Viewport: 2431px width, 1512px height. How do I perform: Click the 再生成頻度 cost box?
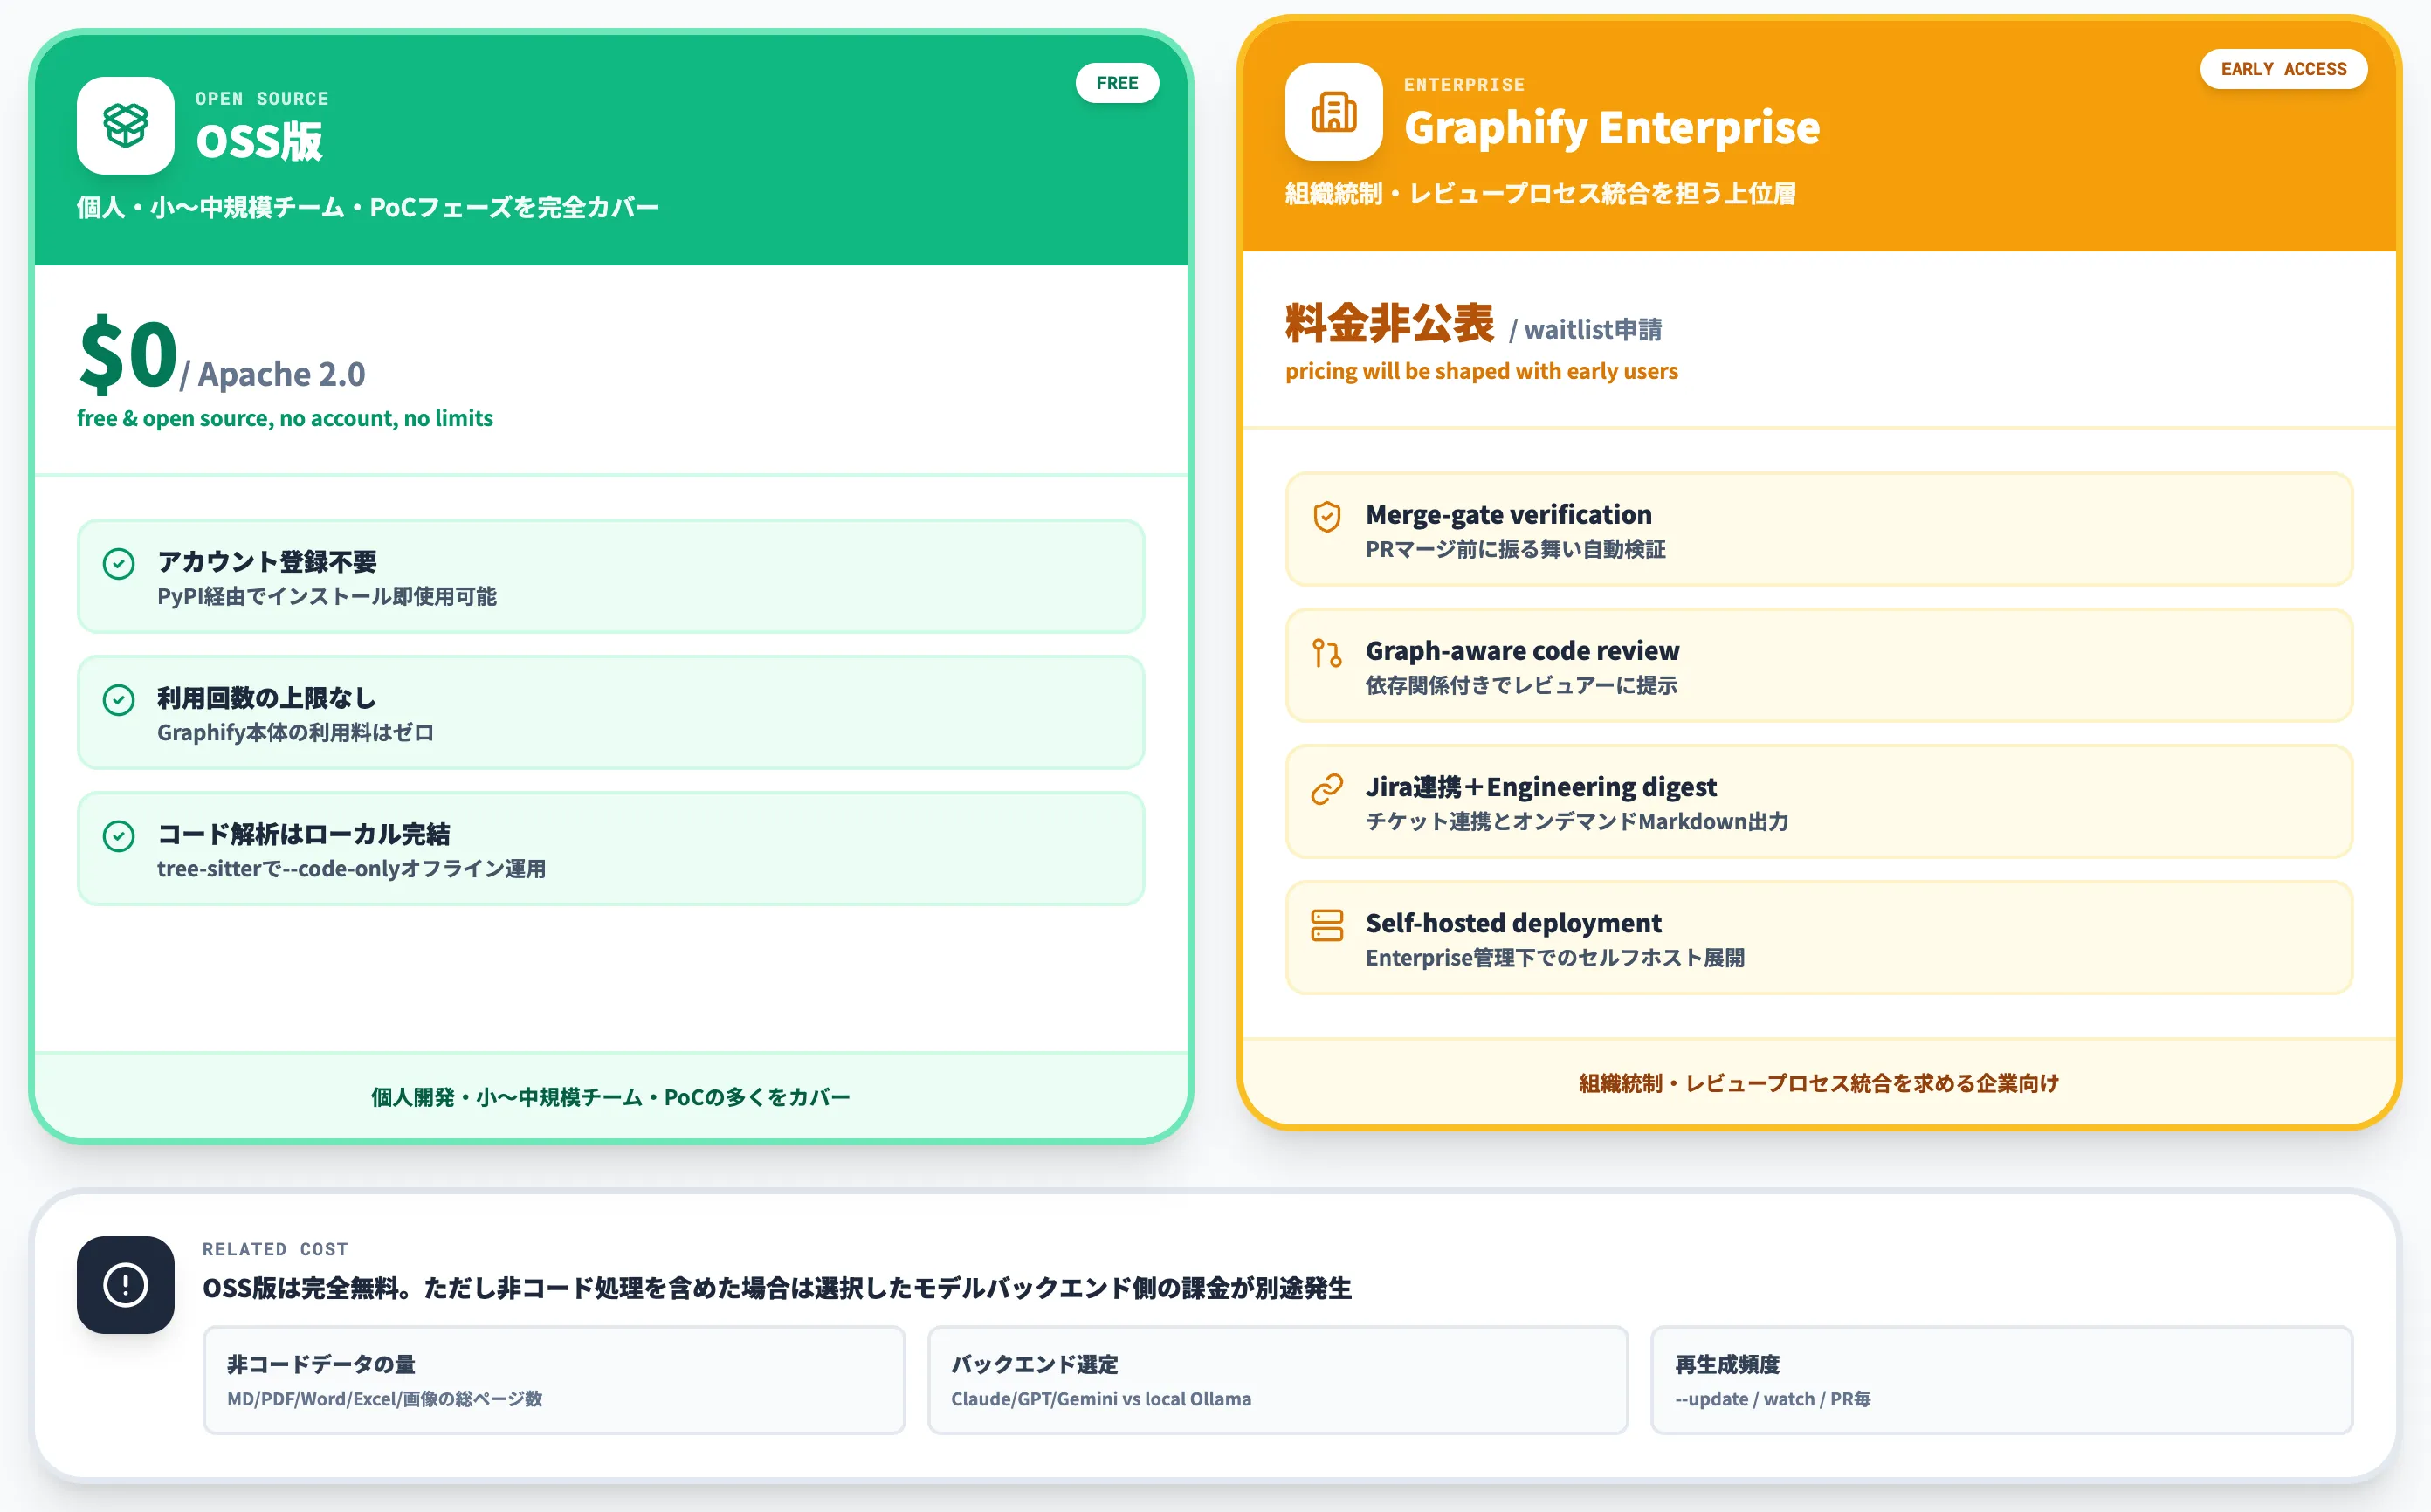[2002, 1380]
